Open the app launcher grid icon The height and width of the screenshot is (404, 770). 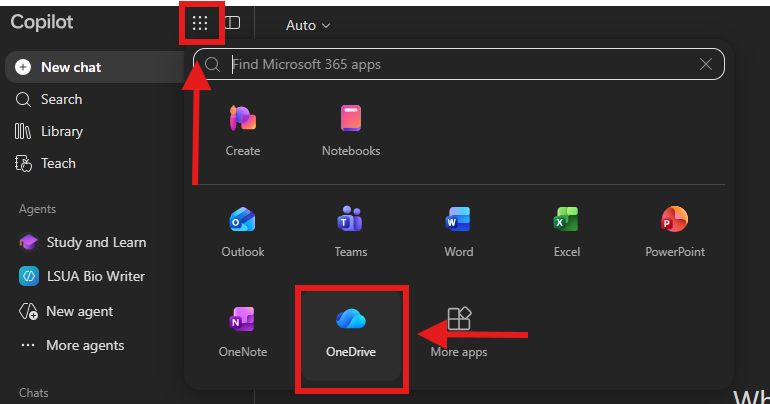pos(200,23)
